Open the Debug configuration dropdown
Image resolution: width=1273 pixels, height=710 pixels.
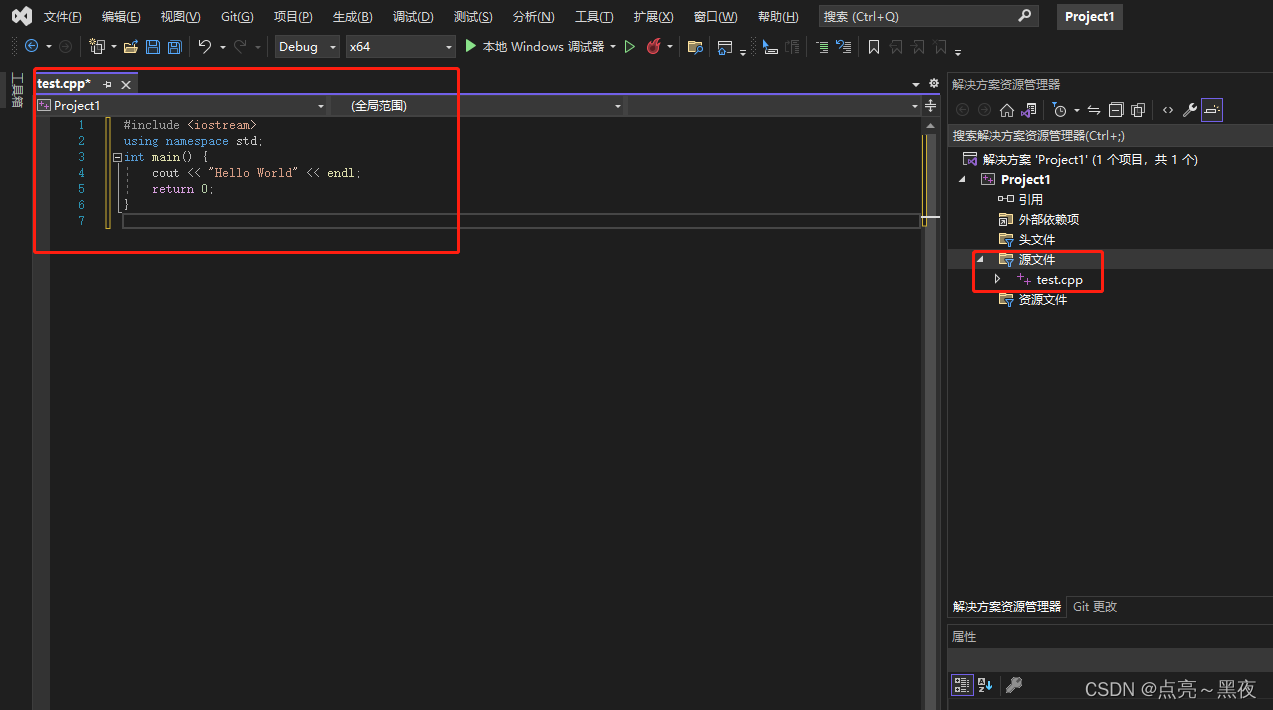pos(307,47)
